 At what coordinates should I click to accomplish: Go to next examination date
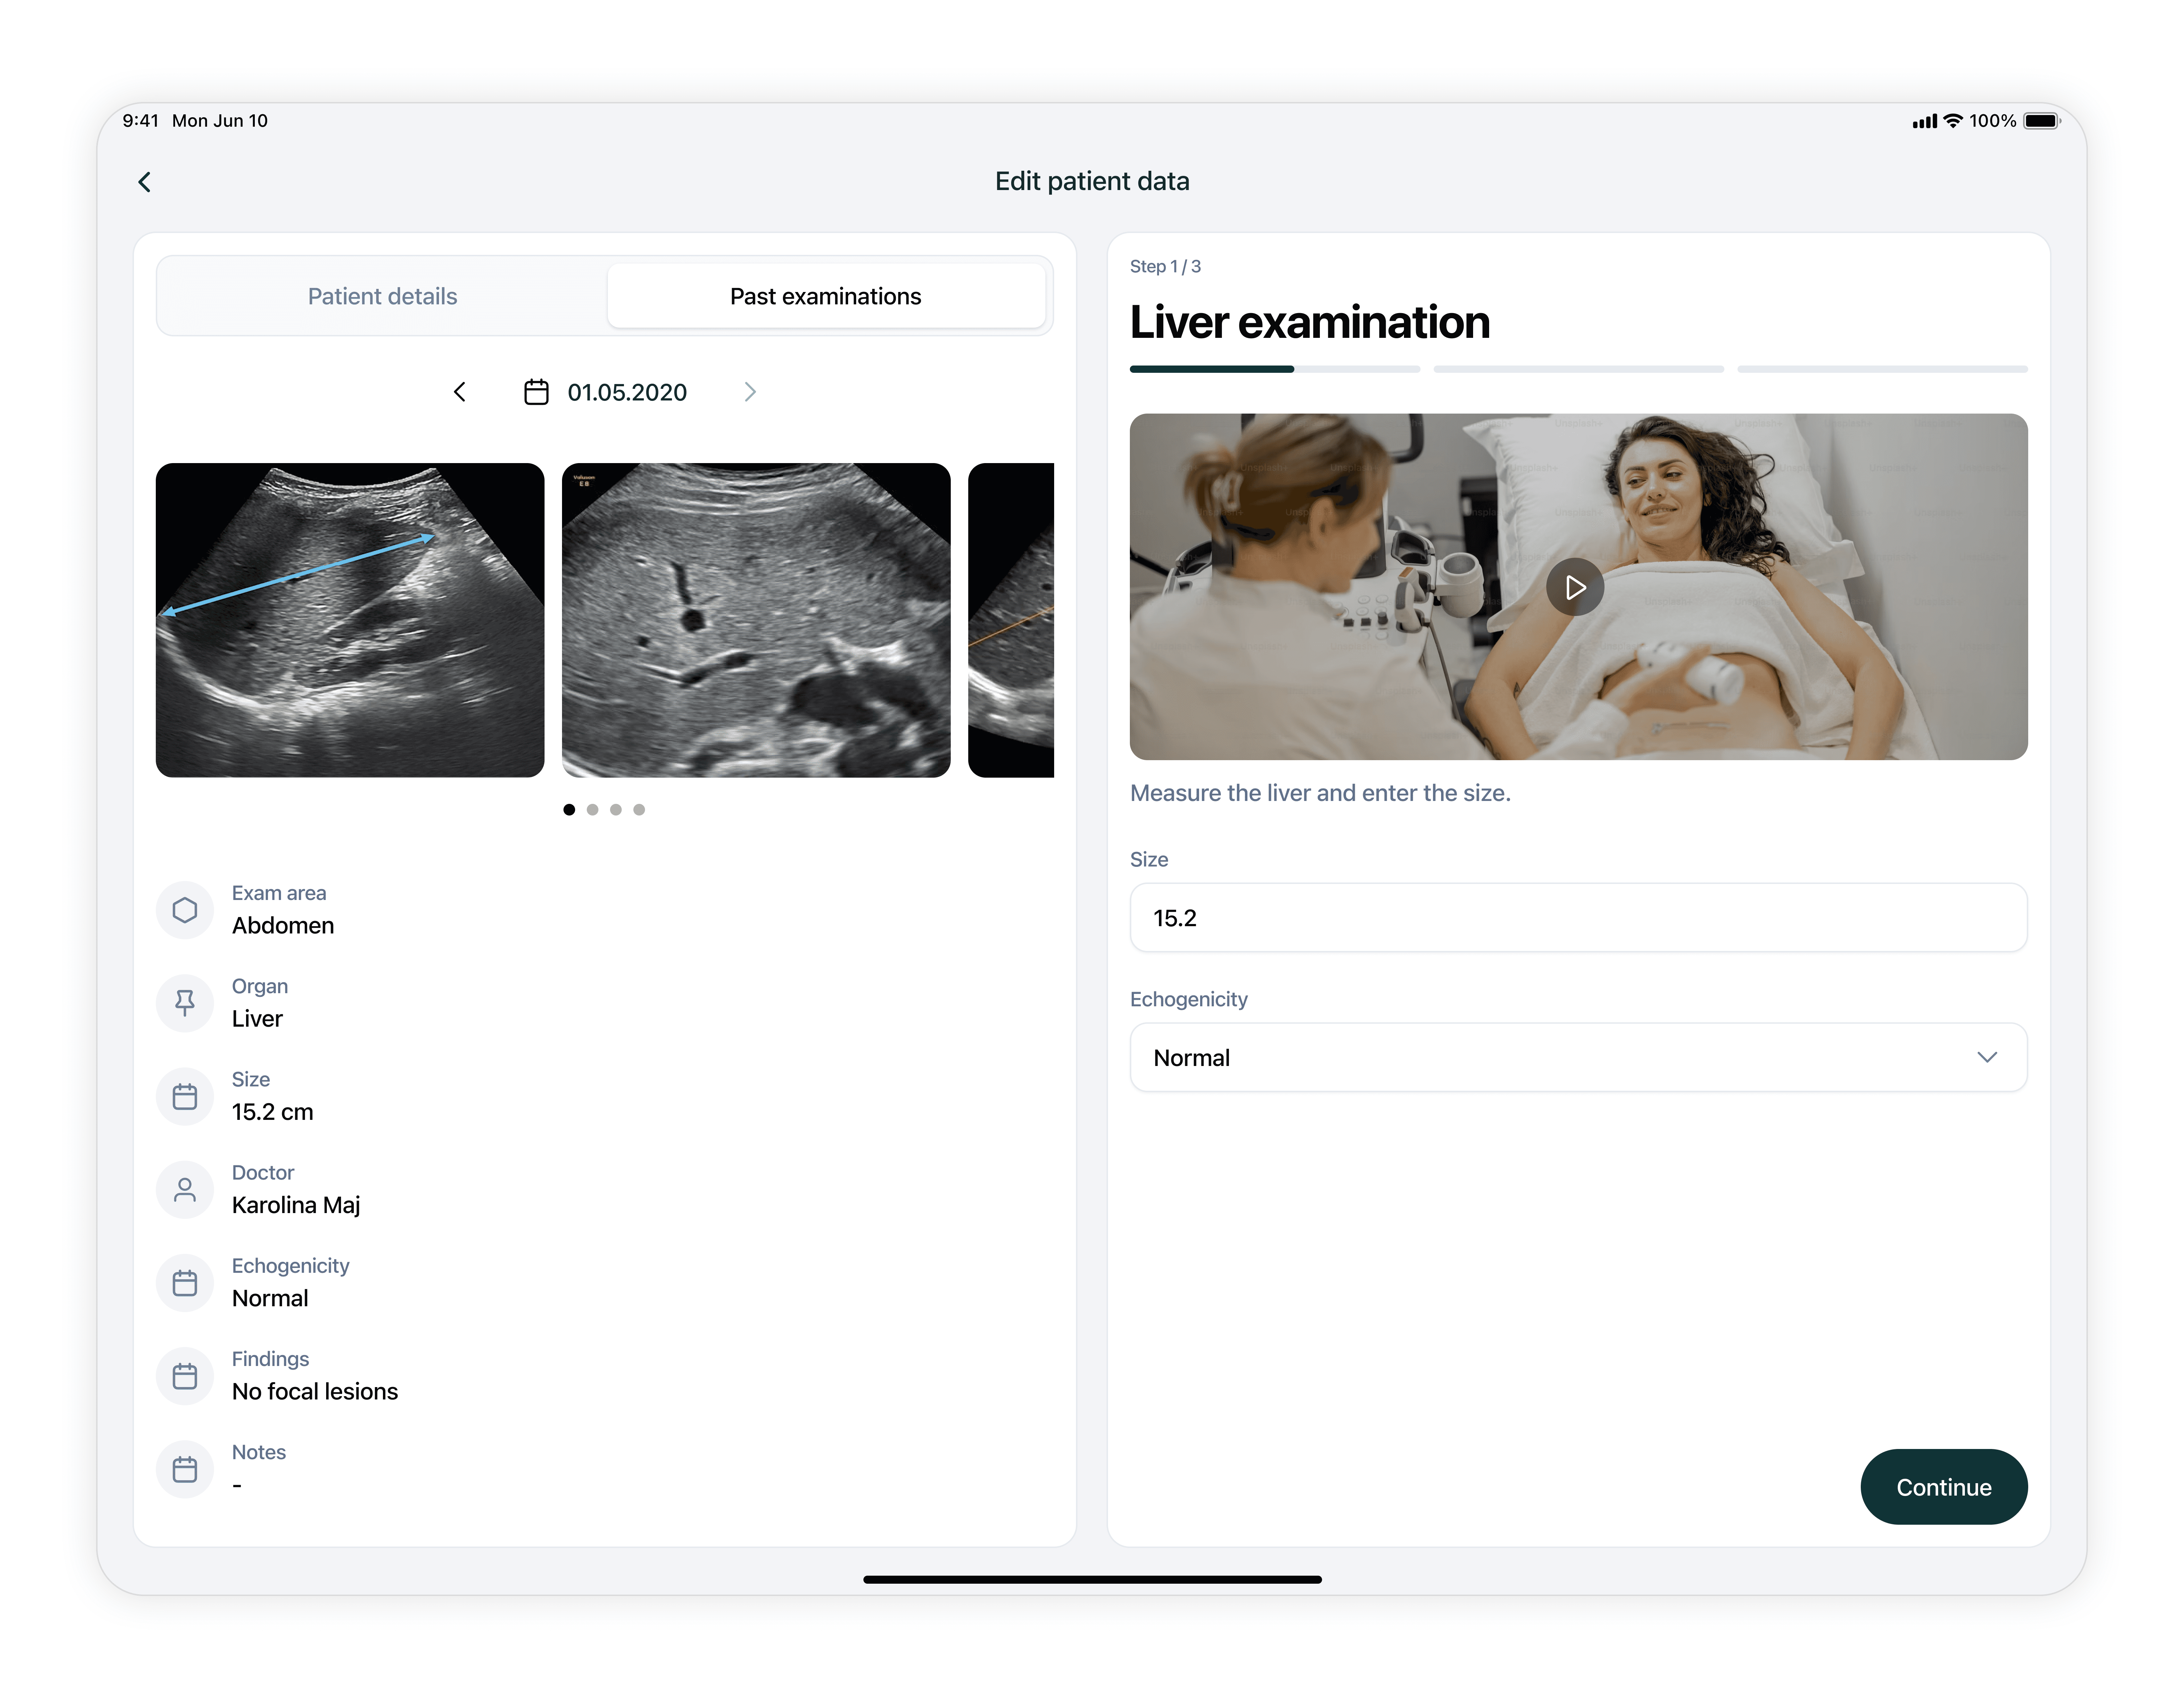[750, 392]
